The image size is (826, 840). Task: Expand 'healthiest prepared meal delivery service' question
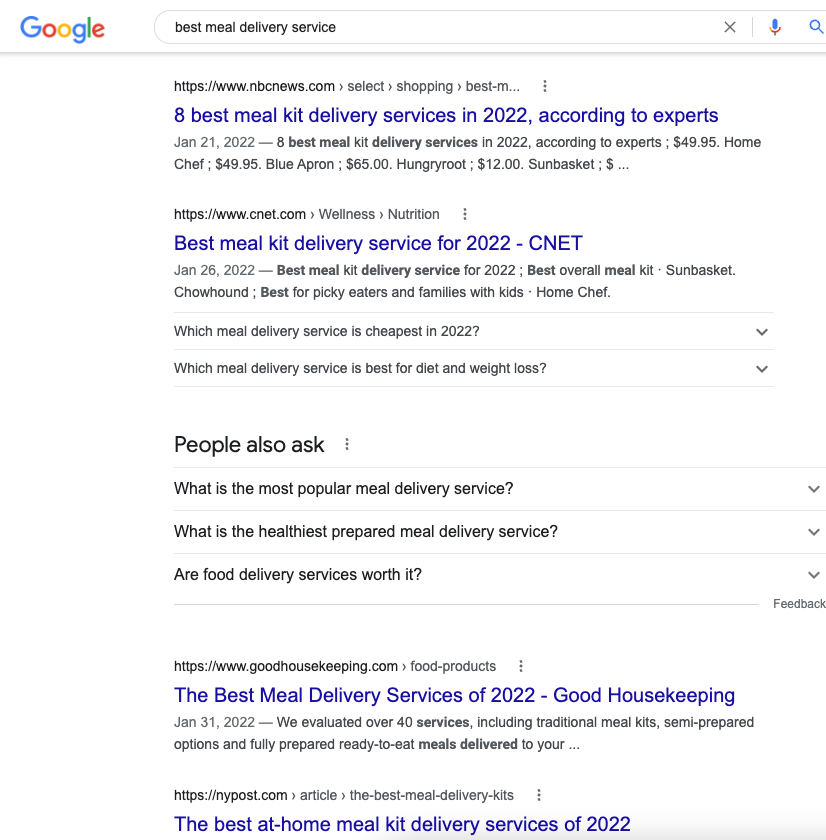click(x=813, y=532)
